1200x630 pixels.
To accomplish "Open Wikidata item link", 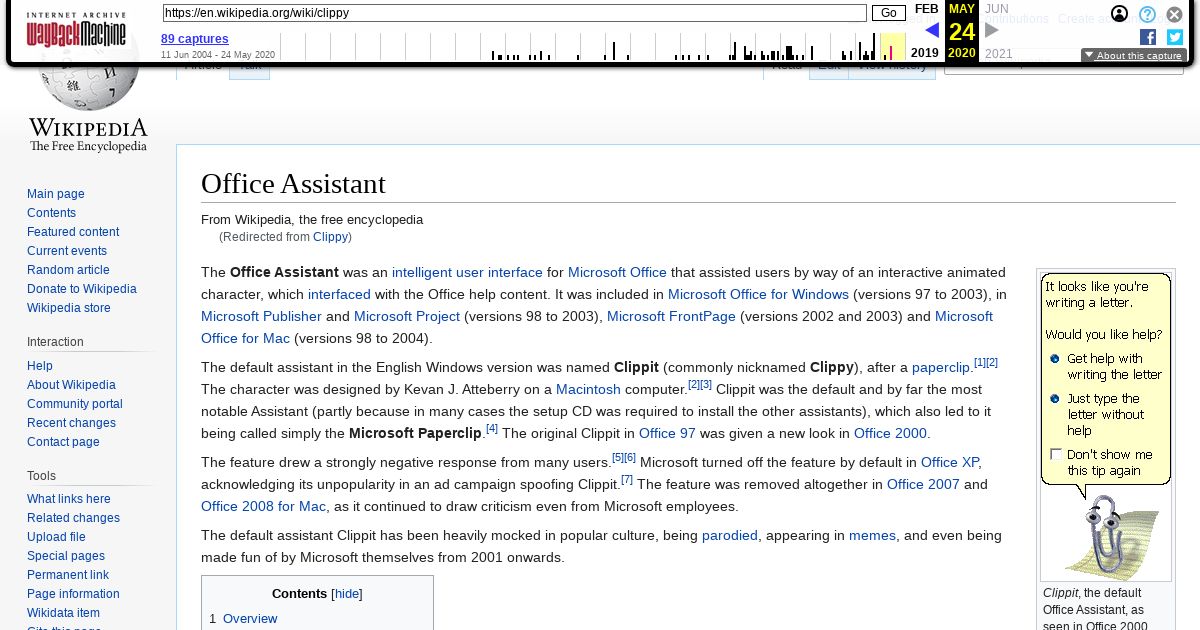I will coord(63,613).
